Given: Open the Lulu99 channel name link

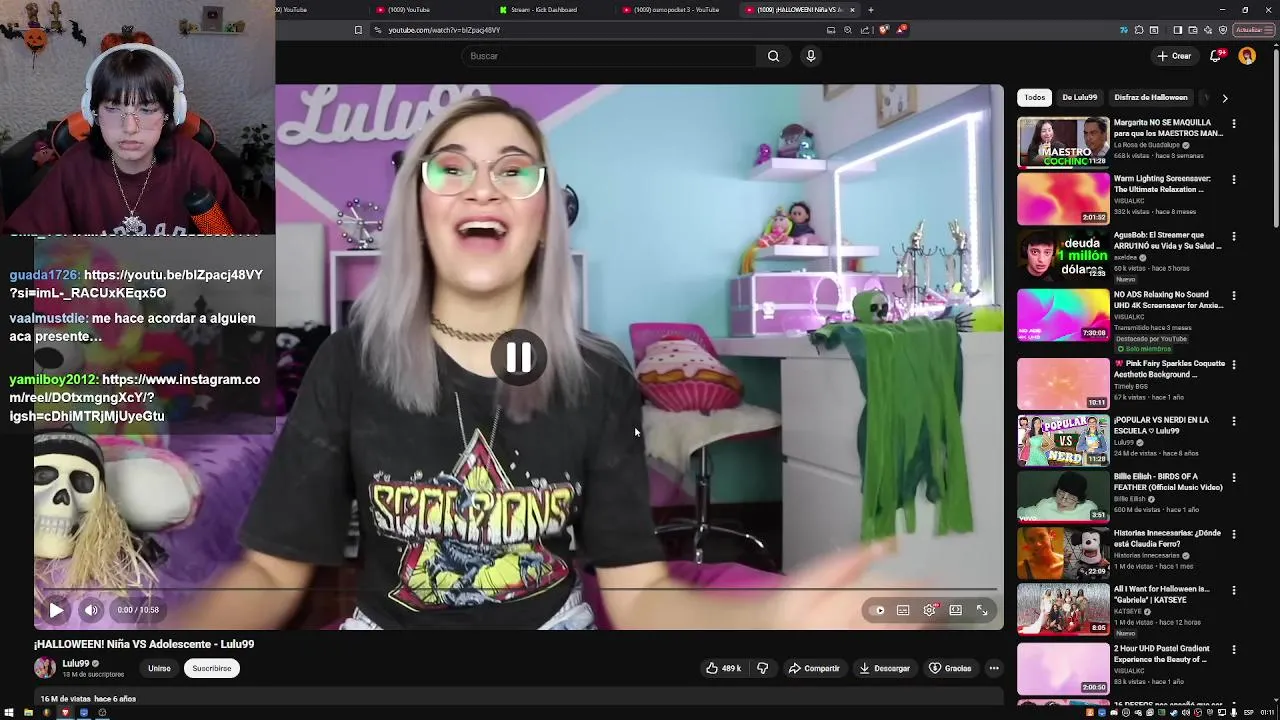Looking at the screenshot, I should click(x=76, y=663).
